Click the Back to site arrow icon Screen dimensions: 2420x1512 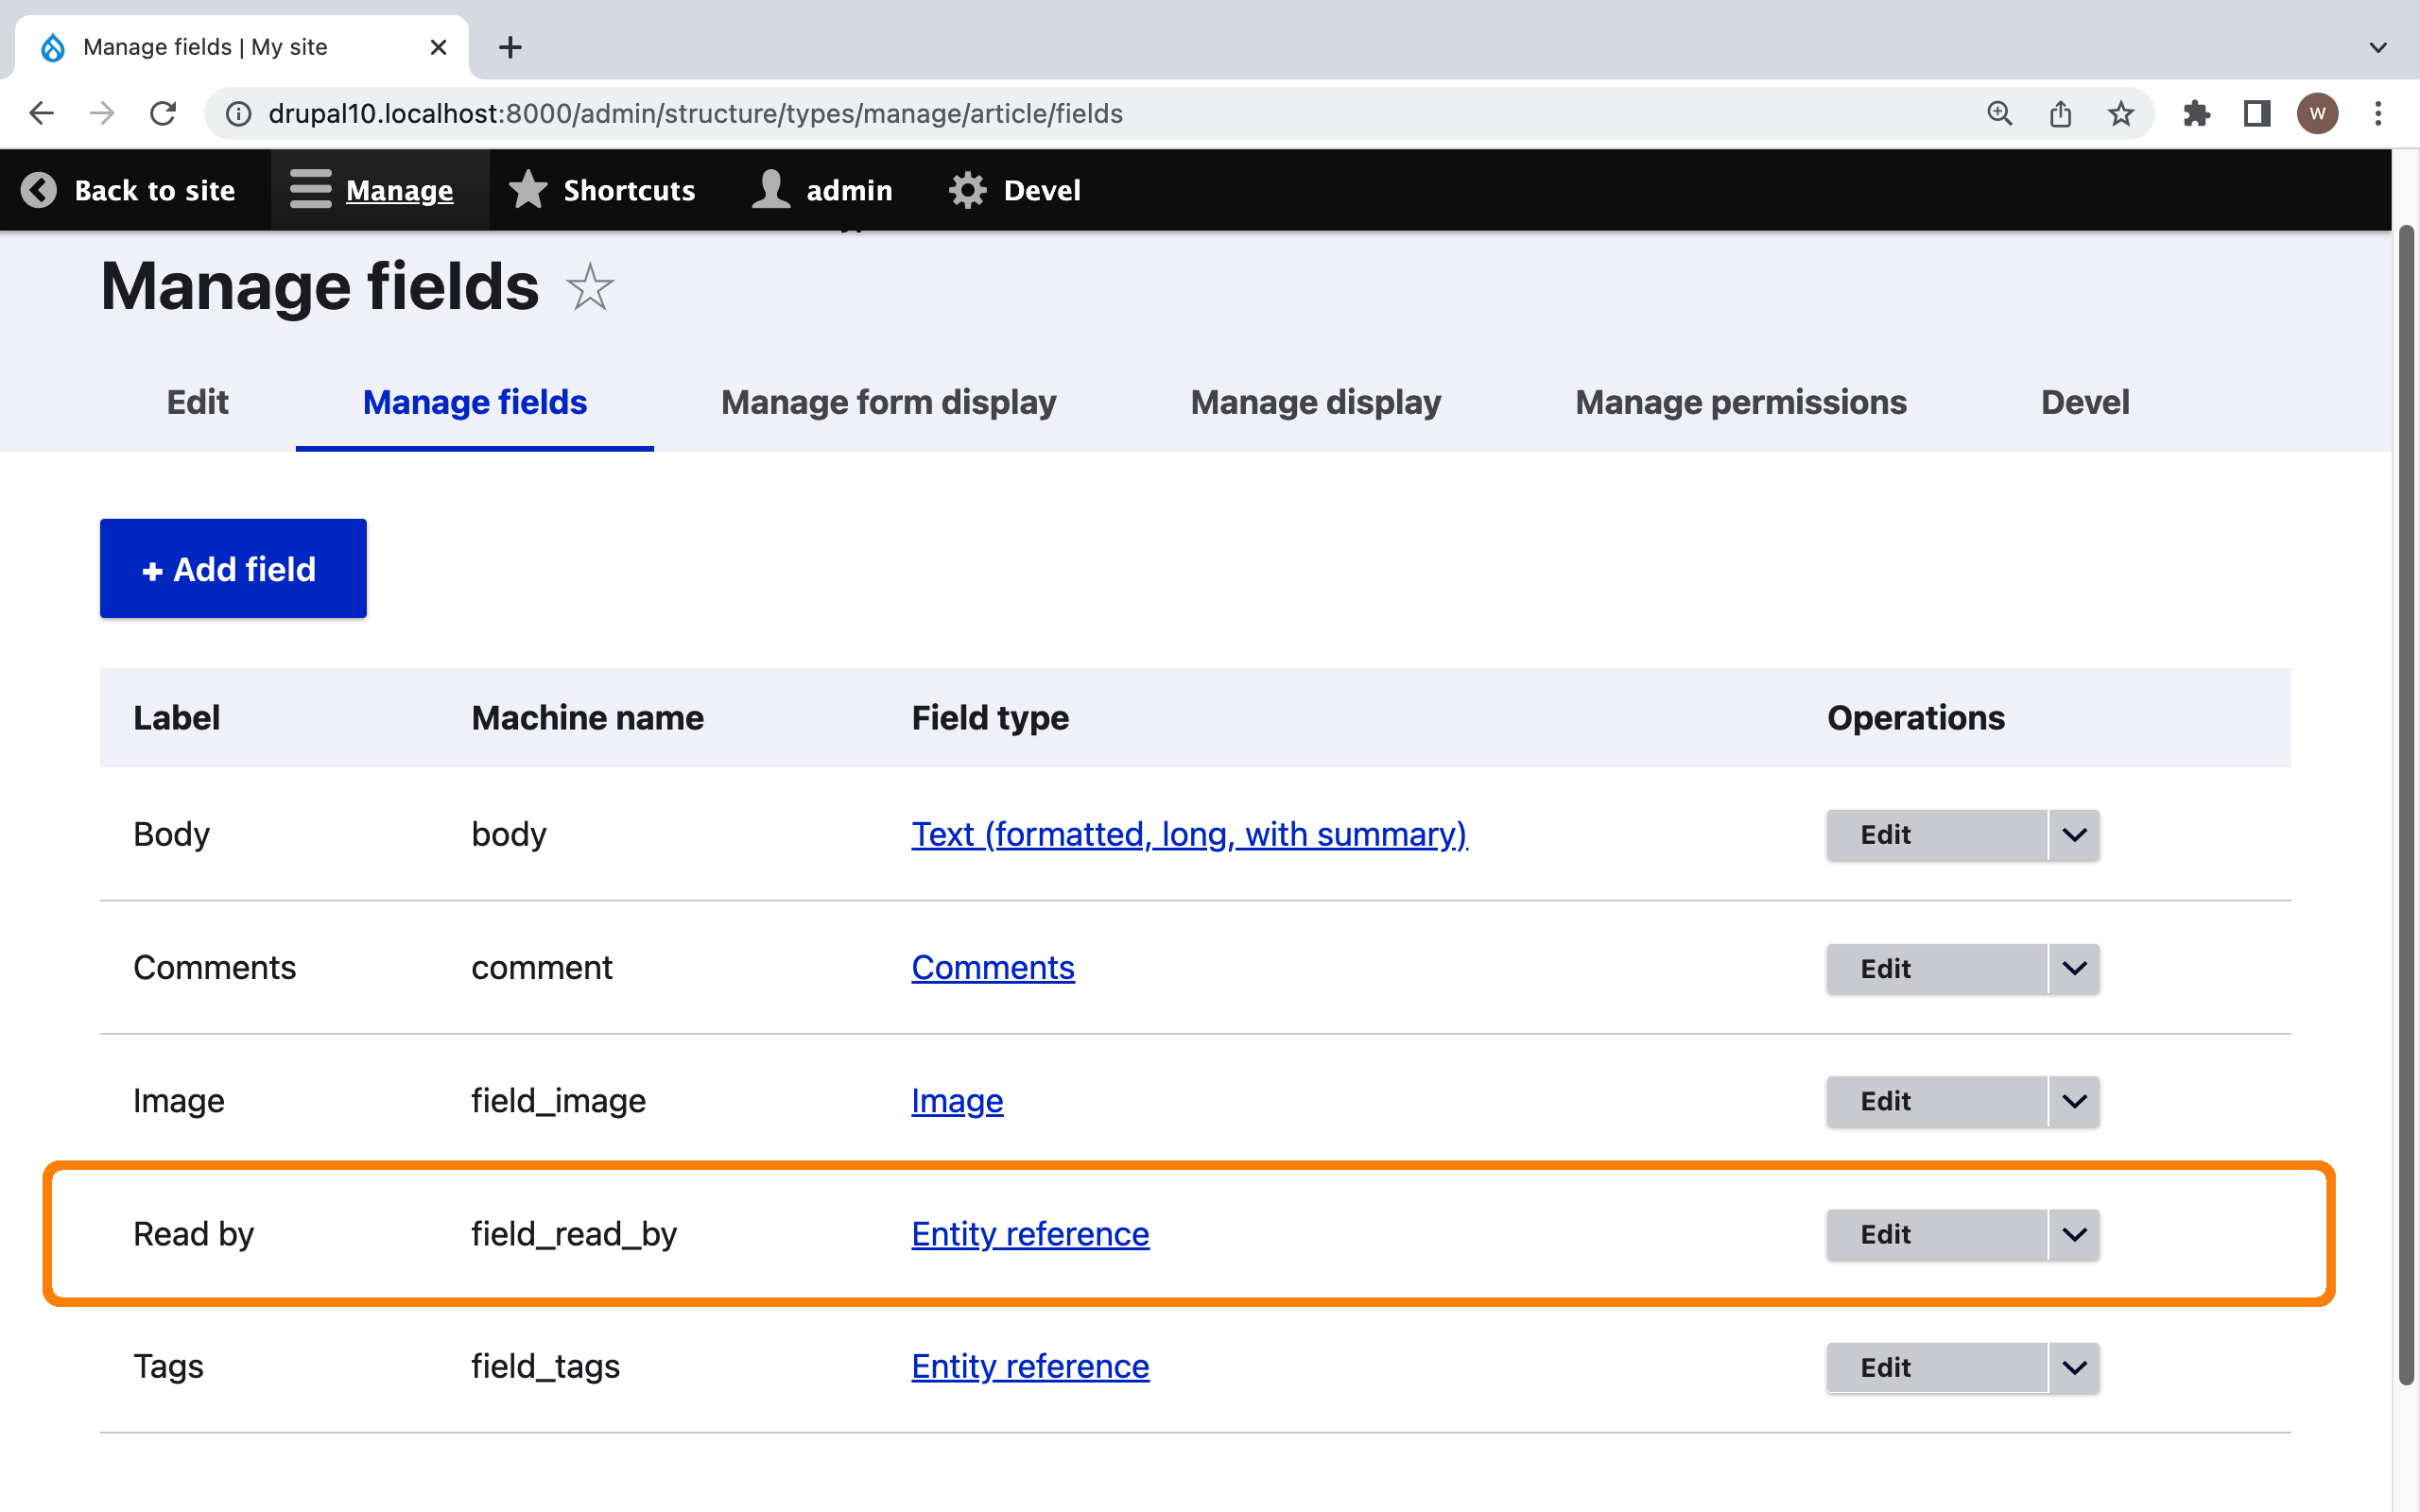(39, 190)
